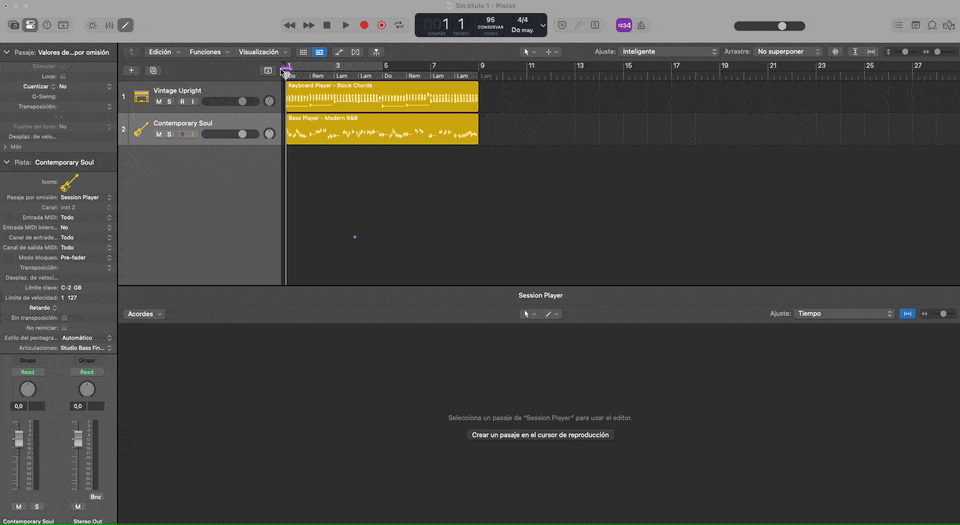The image size is (960, 525).
Task: Click the Catch Playhead icon
Action: pos(377,52)
